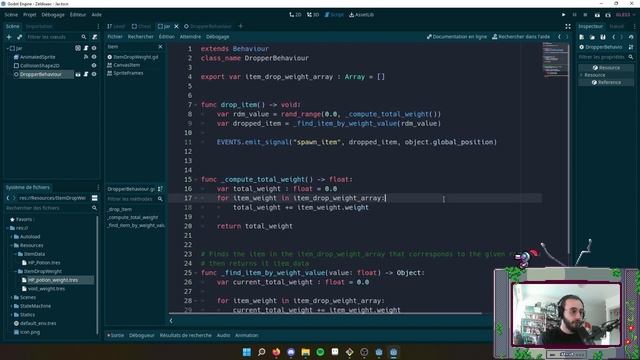Collapse the jar root node
640x360 pixels.
tap(8, 48)
